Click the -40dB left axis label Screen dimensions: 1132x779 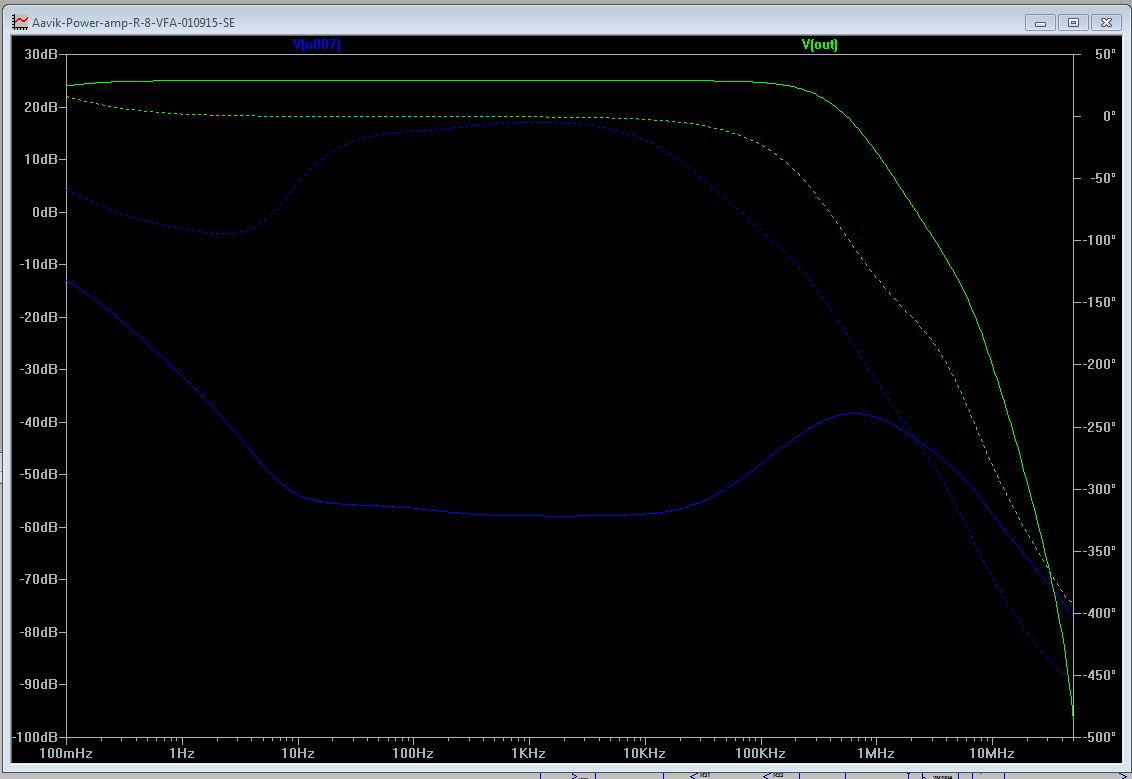tap(38, 422)
